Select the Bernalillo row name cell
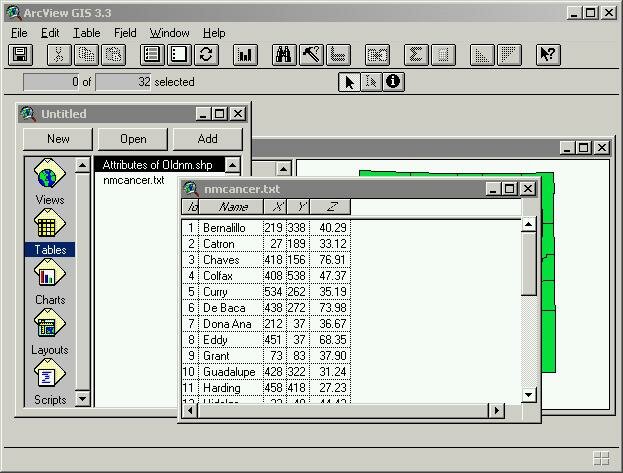This screenshot has height=473, width=623. click(x=231, y=228)
